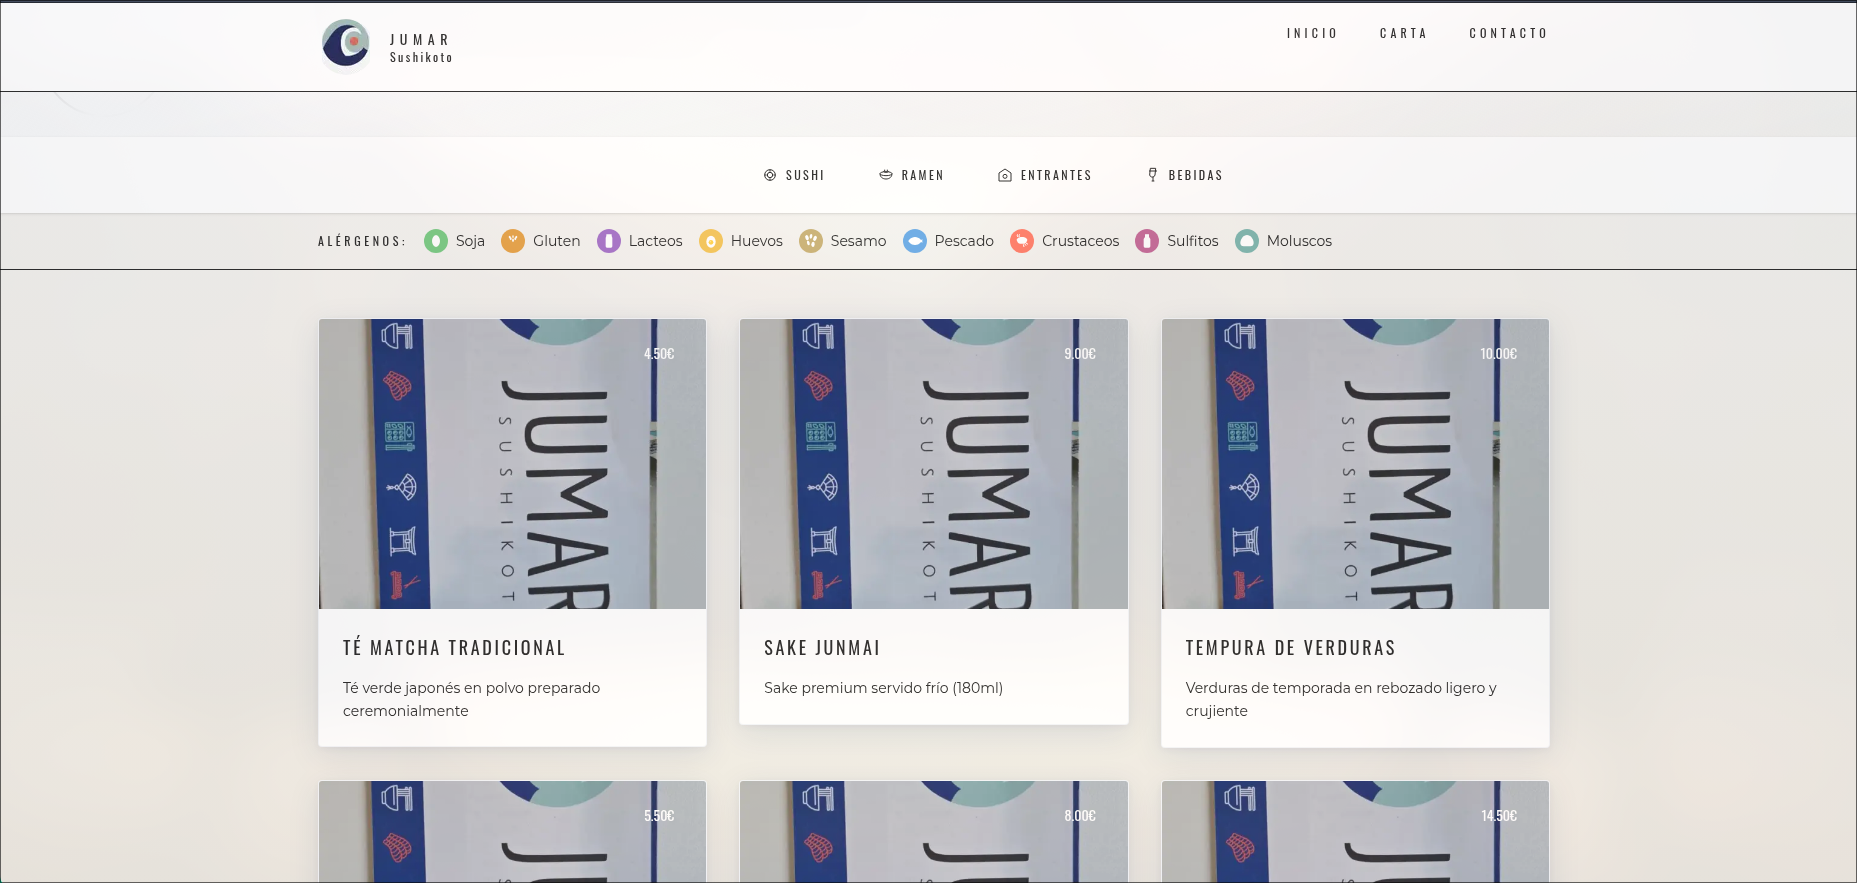Click the 14.50€ price tag

1499,816
